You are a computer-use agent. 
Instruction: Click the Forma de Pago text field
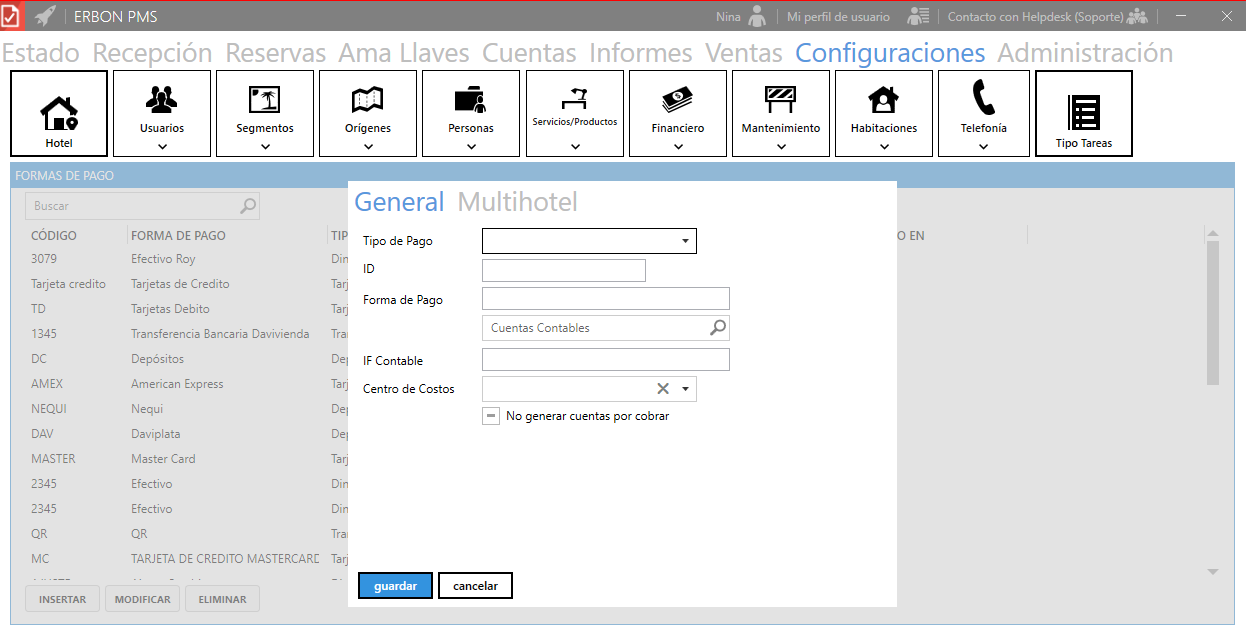[x=605, y=299]
